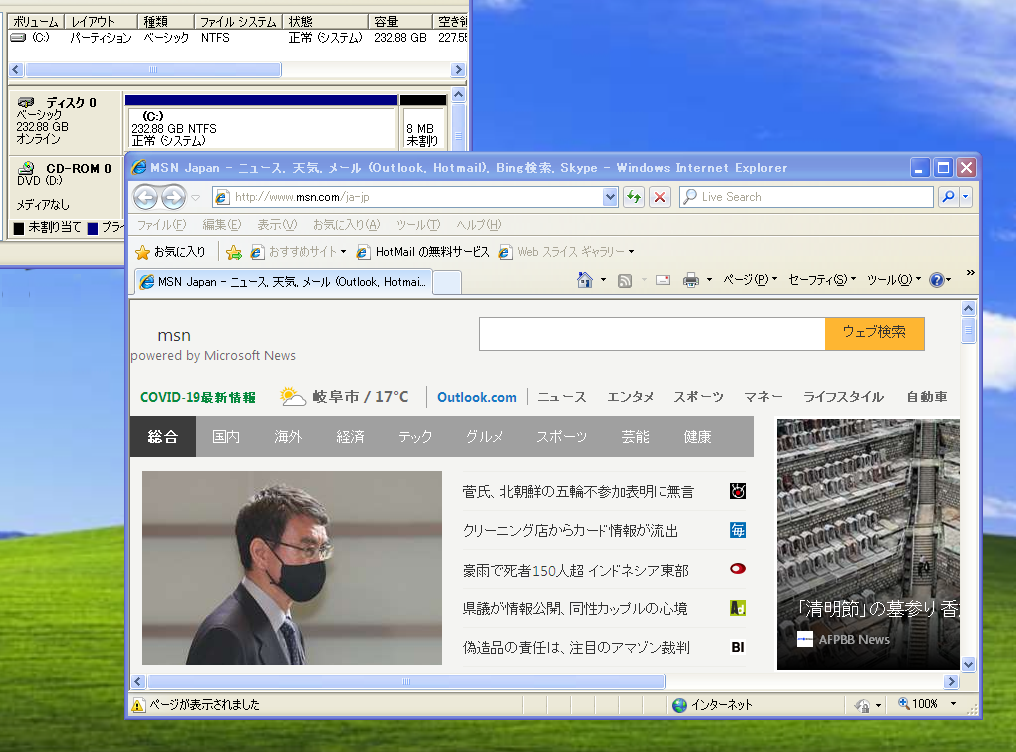Click the IE horizontal scrollbar thumb
The height and width of the screenshot is (752, 1016).
(x=406, y=681)
